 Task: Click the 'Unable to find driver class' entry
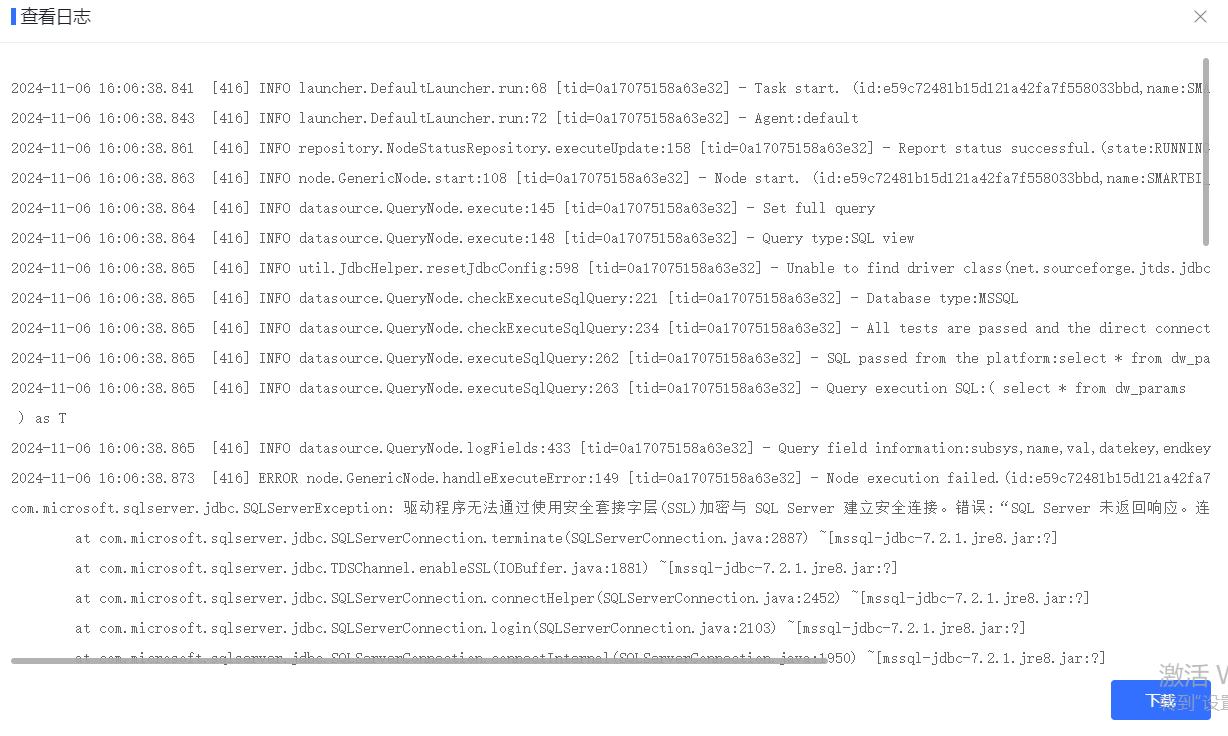tap(611, 268)
